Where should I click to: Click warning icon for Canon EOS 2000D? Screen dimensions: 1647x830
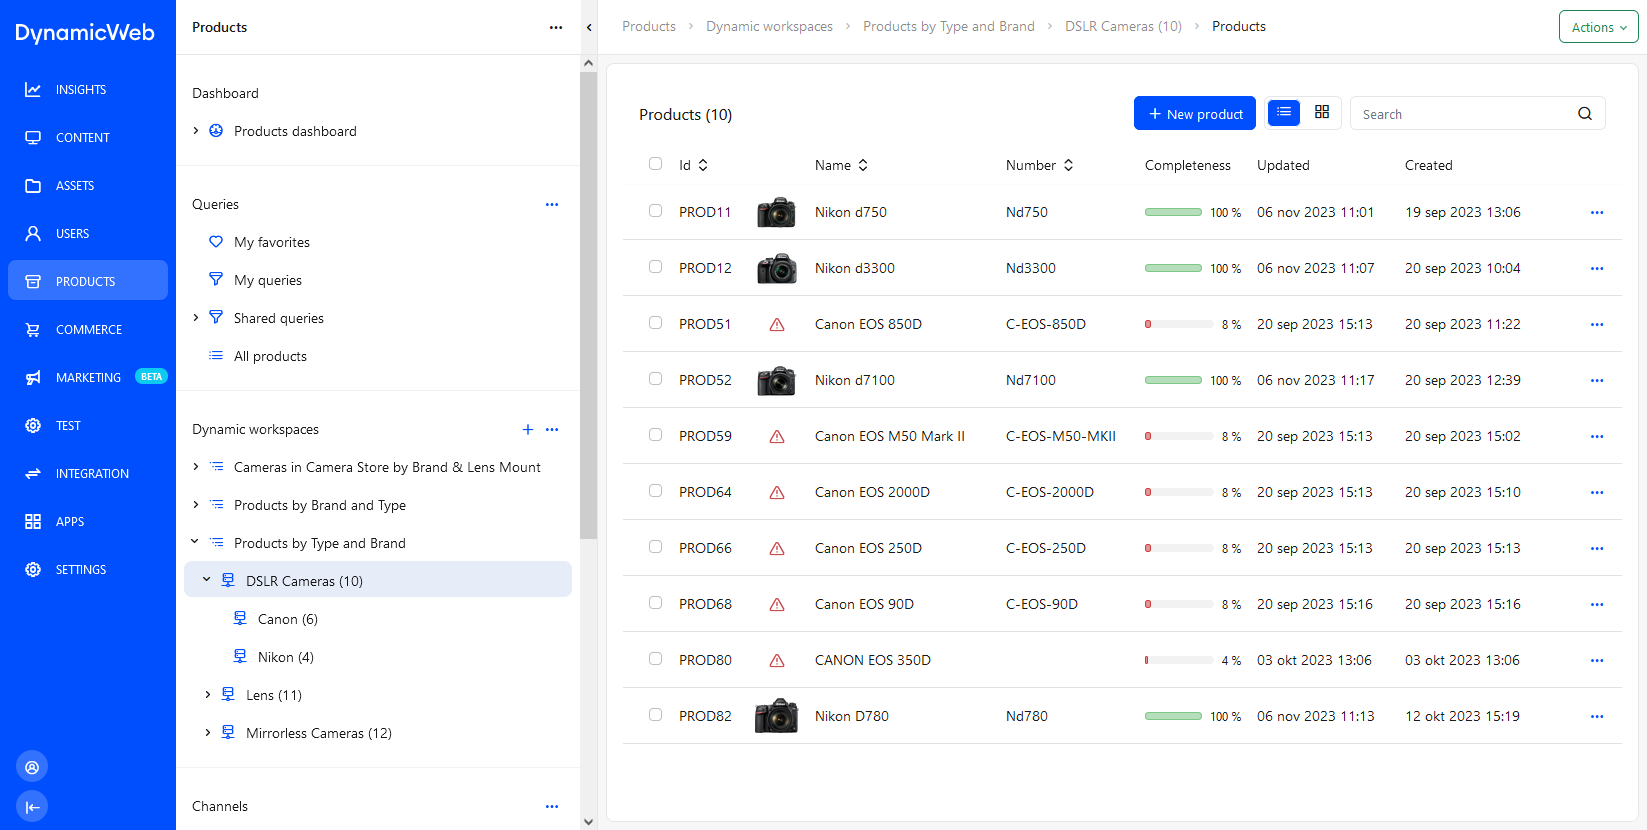[x=777, y=493]
